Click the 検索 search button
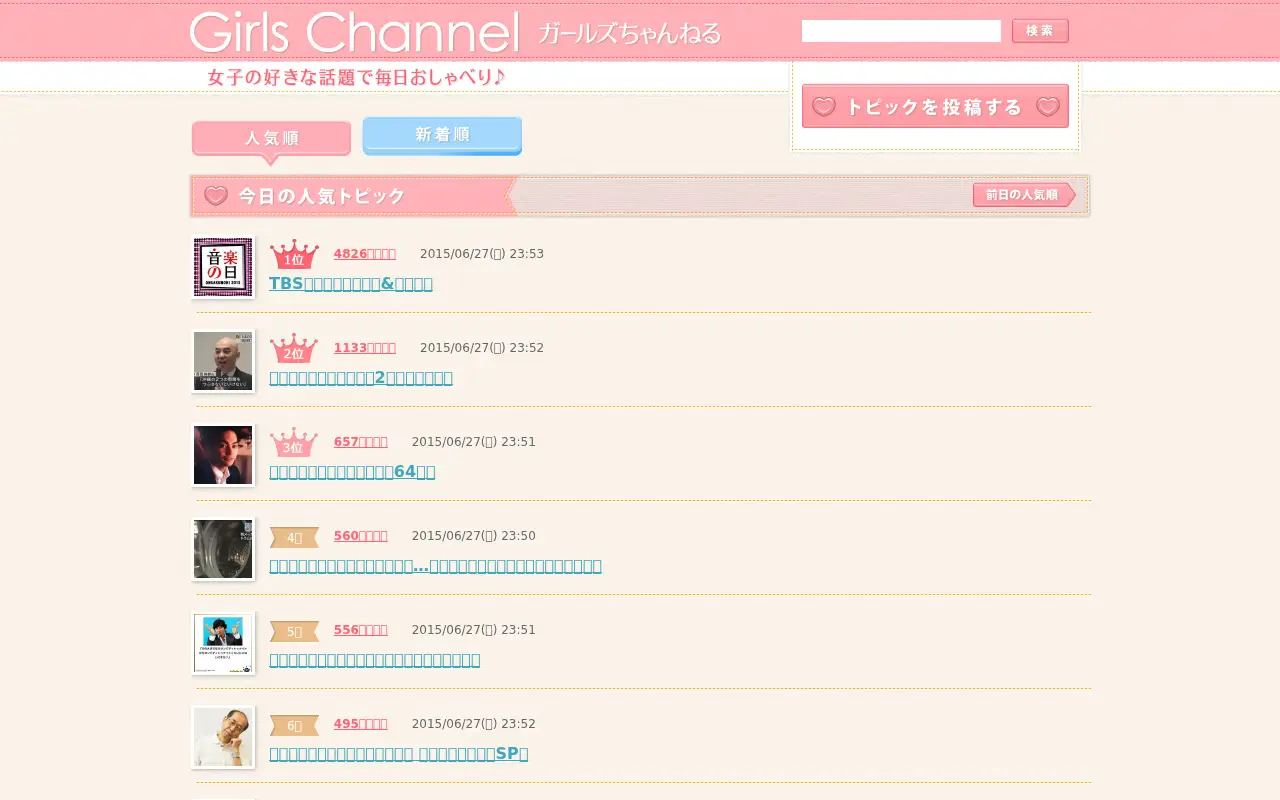The image size is (1280, 800). click(x=1040, y=31)
